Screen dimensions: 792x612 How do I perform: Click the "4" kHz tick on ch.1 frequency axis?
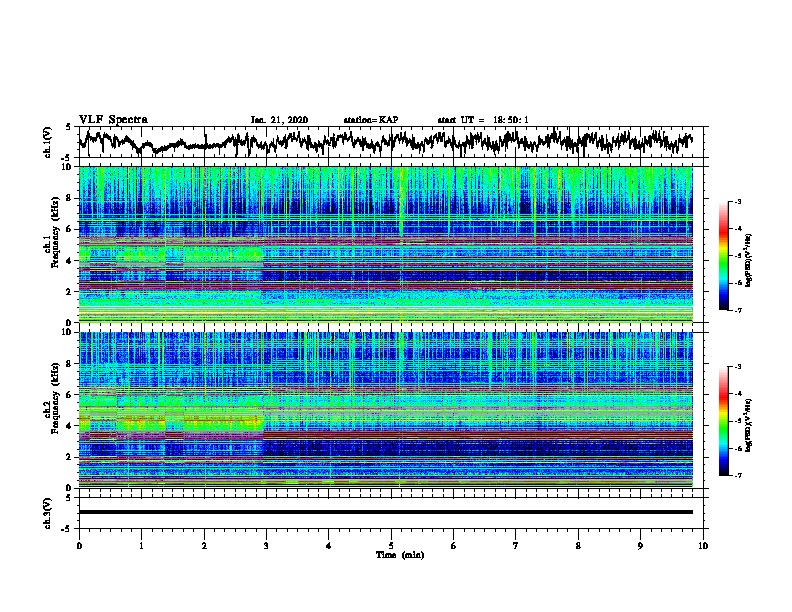[69, 261]
